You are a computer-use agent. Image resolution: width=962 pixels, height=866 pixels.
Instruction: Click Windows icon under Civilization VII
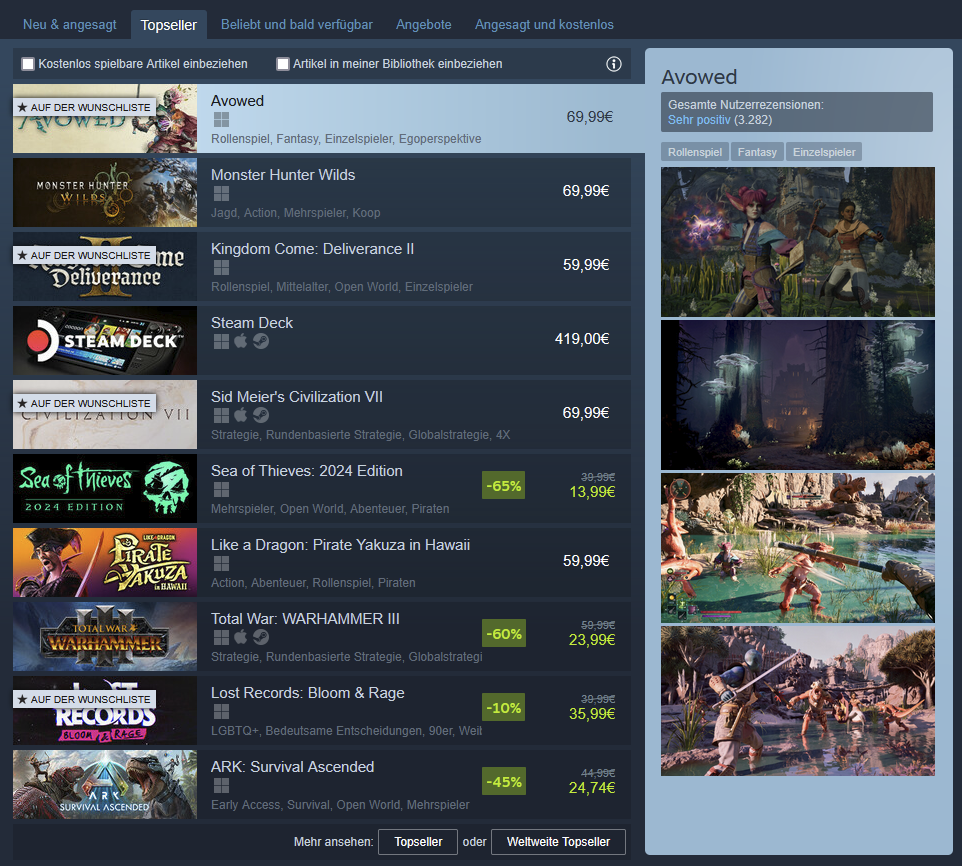tap(221, 416)
